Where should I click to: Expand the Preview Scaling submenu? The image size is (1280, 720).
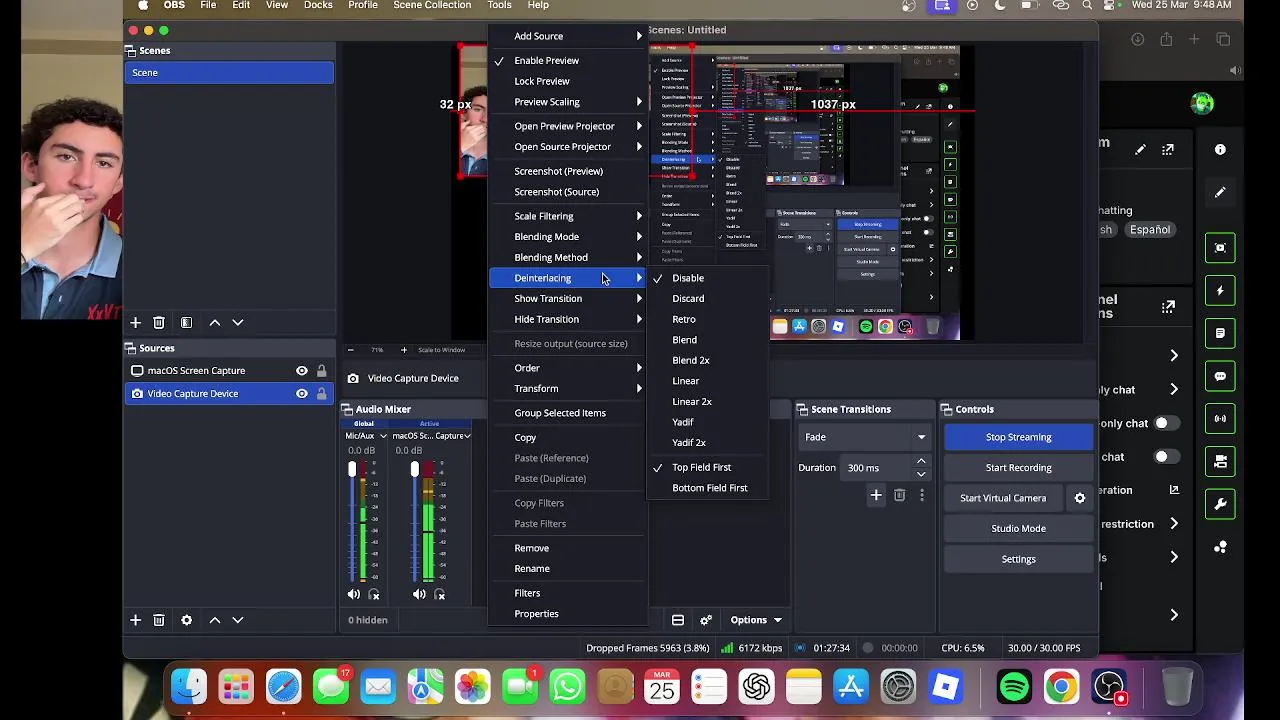tap(568, 102)
